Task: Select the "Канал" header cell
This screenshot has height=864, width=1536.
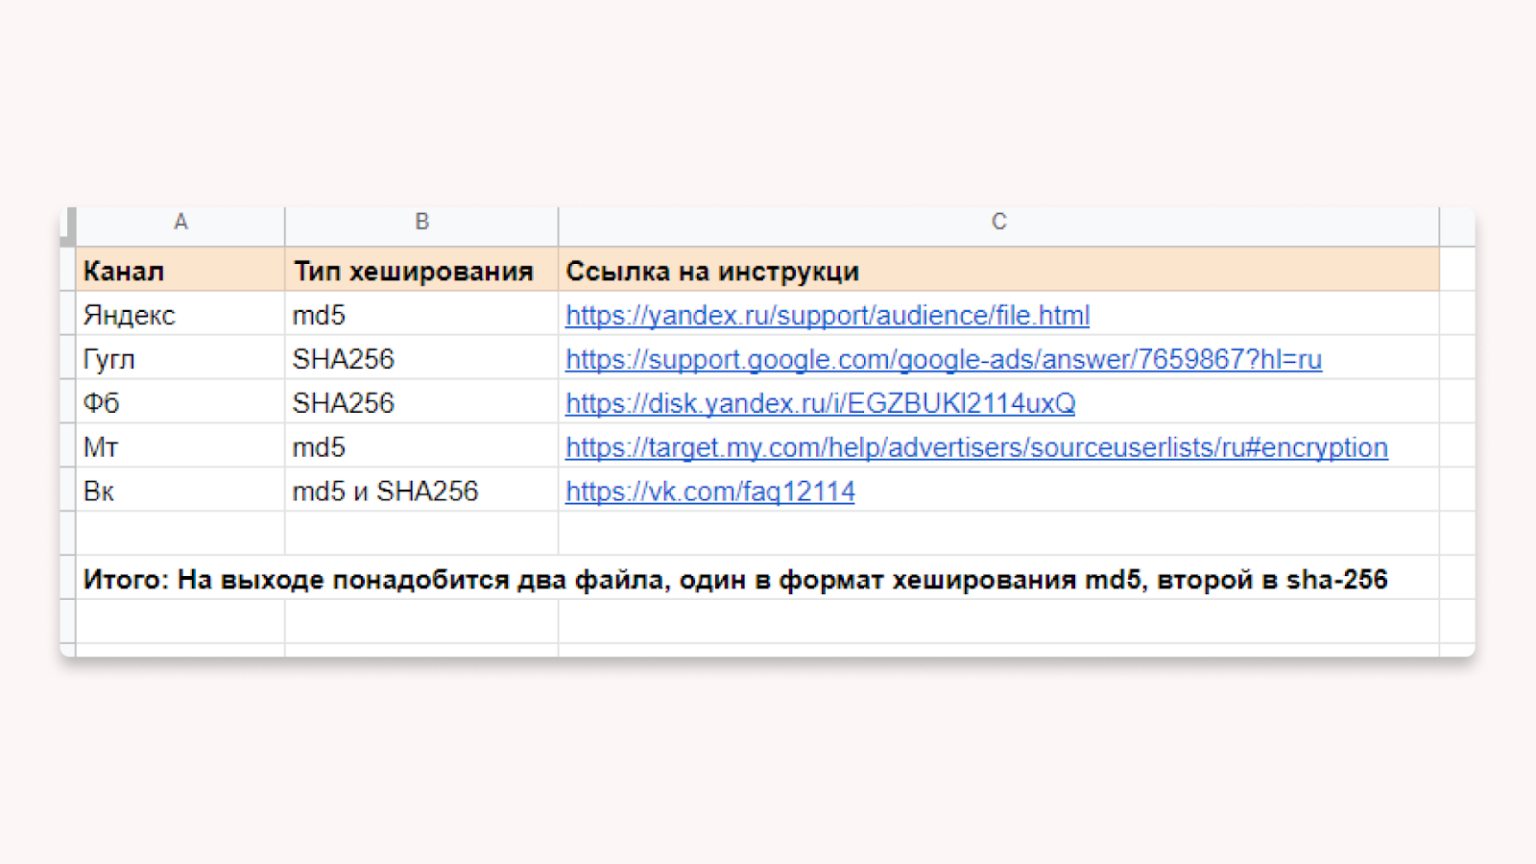Action: tap(180, 270)
